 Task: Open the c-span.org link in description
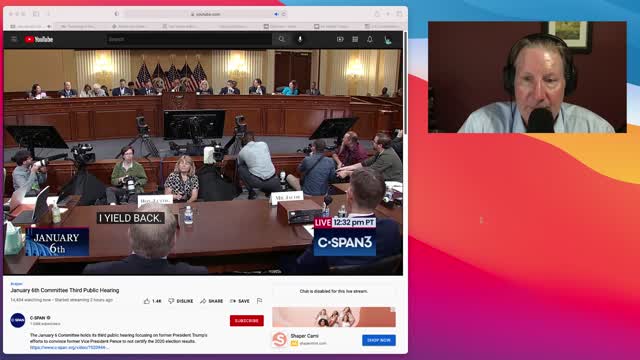pos(69,347)
